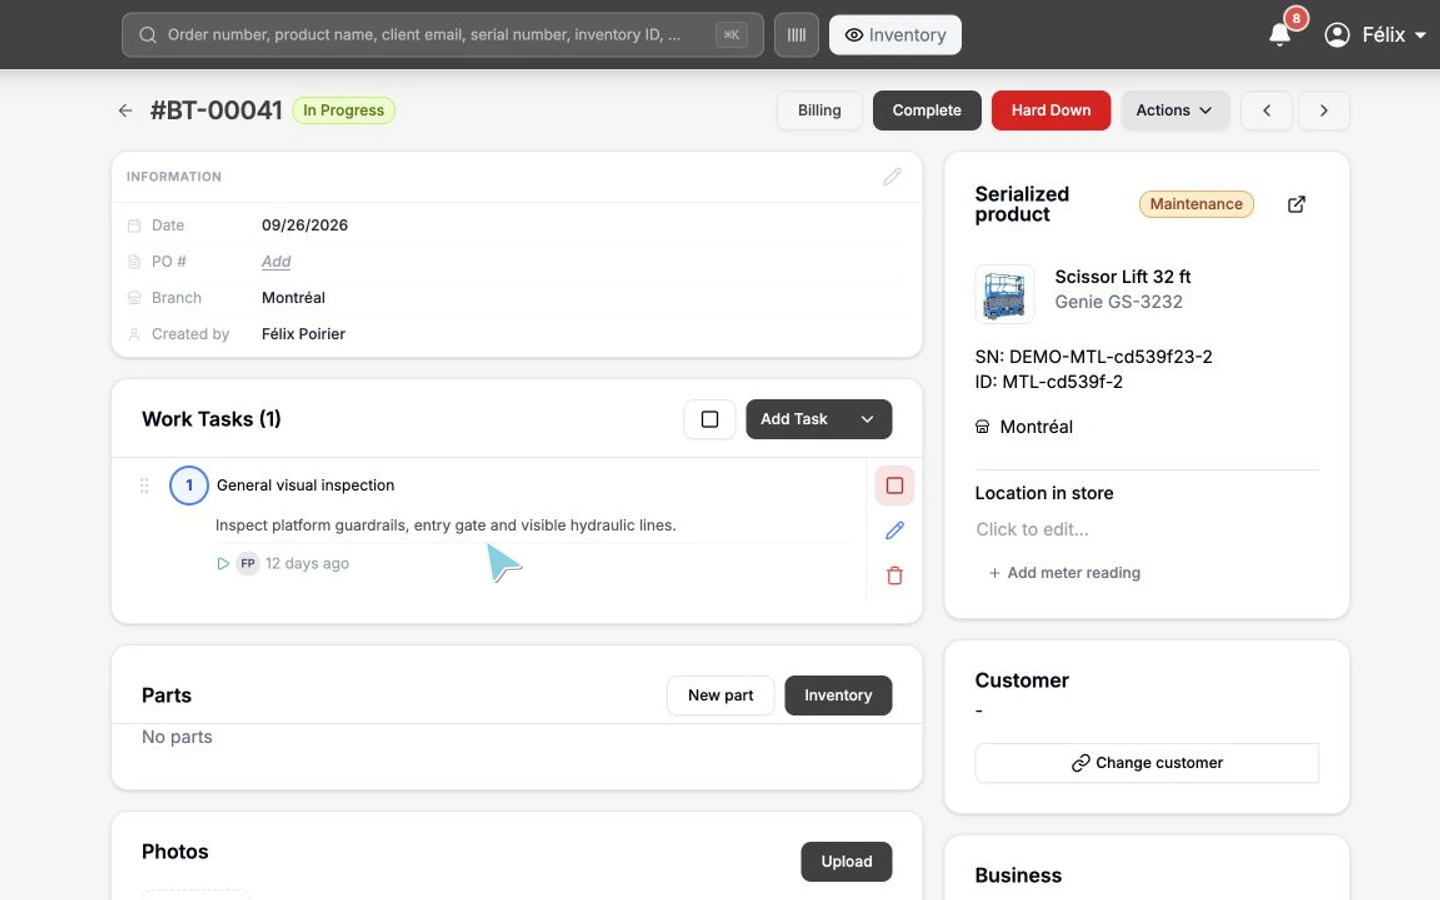Open the Add Task dropdown arrow
Viewport: 1440px width, 900px height.
click(868, 419)
